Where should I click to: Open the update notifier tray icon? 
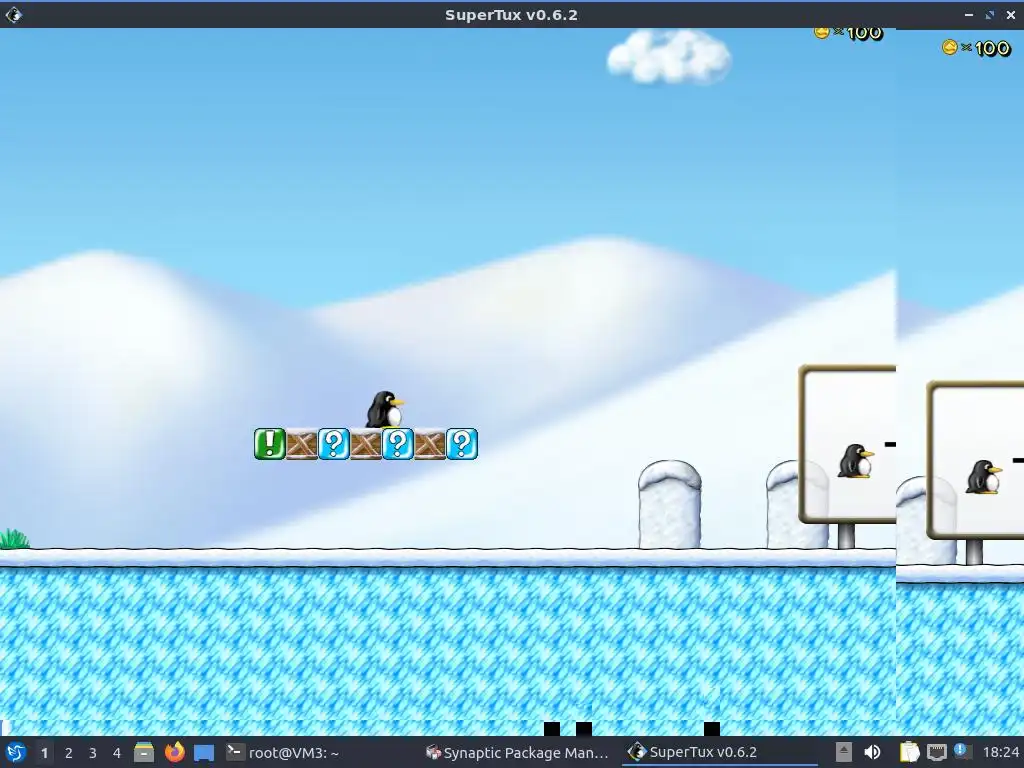click(x=961, y=751)
